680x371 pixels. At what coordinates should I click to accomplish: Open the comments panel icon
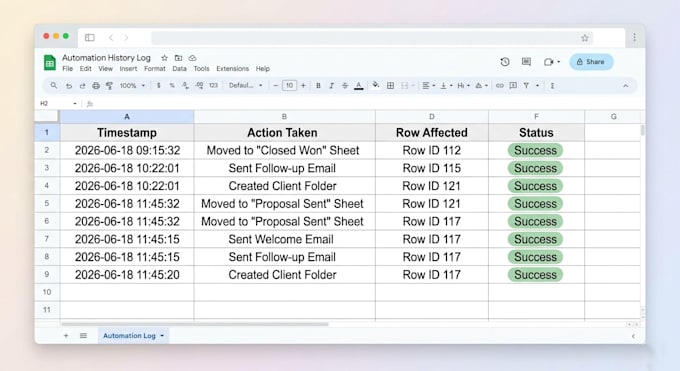(x=526, y=62)
